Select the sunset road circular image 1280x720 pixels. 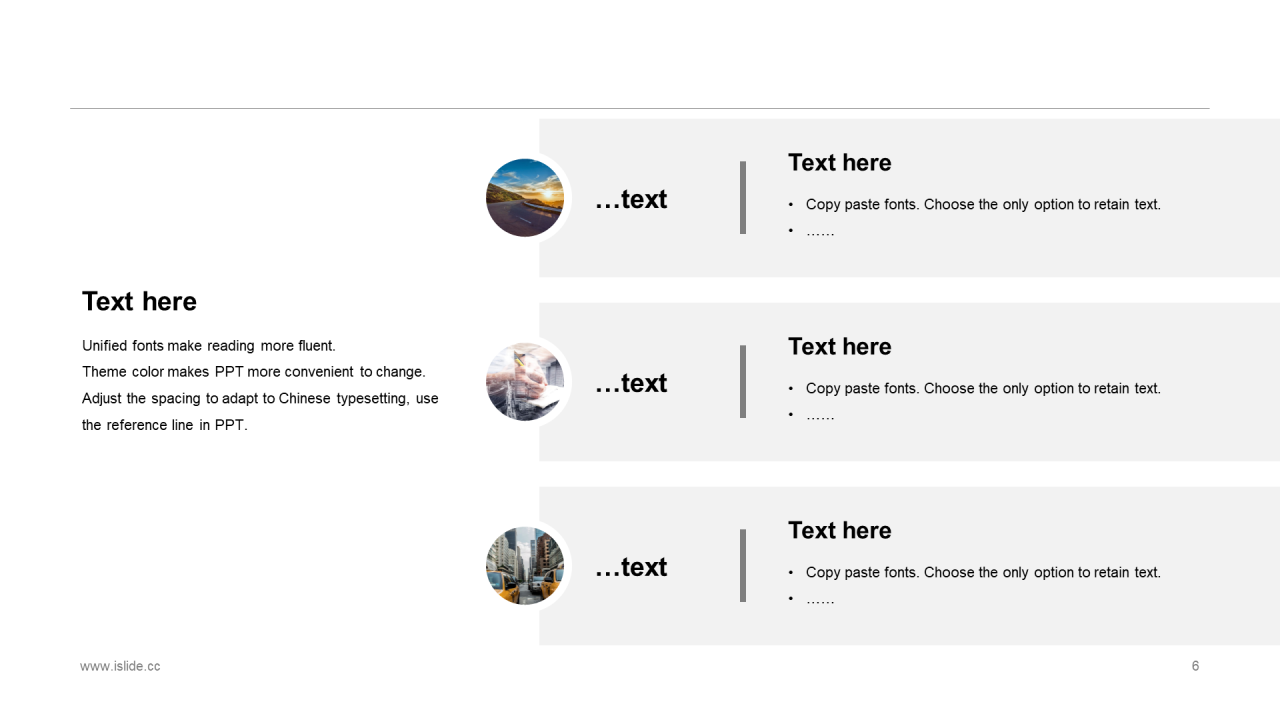click(525, 198)
